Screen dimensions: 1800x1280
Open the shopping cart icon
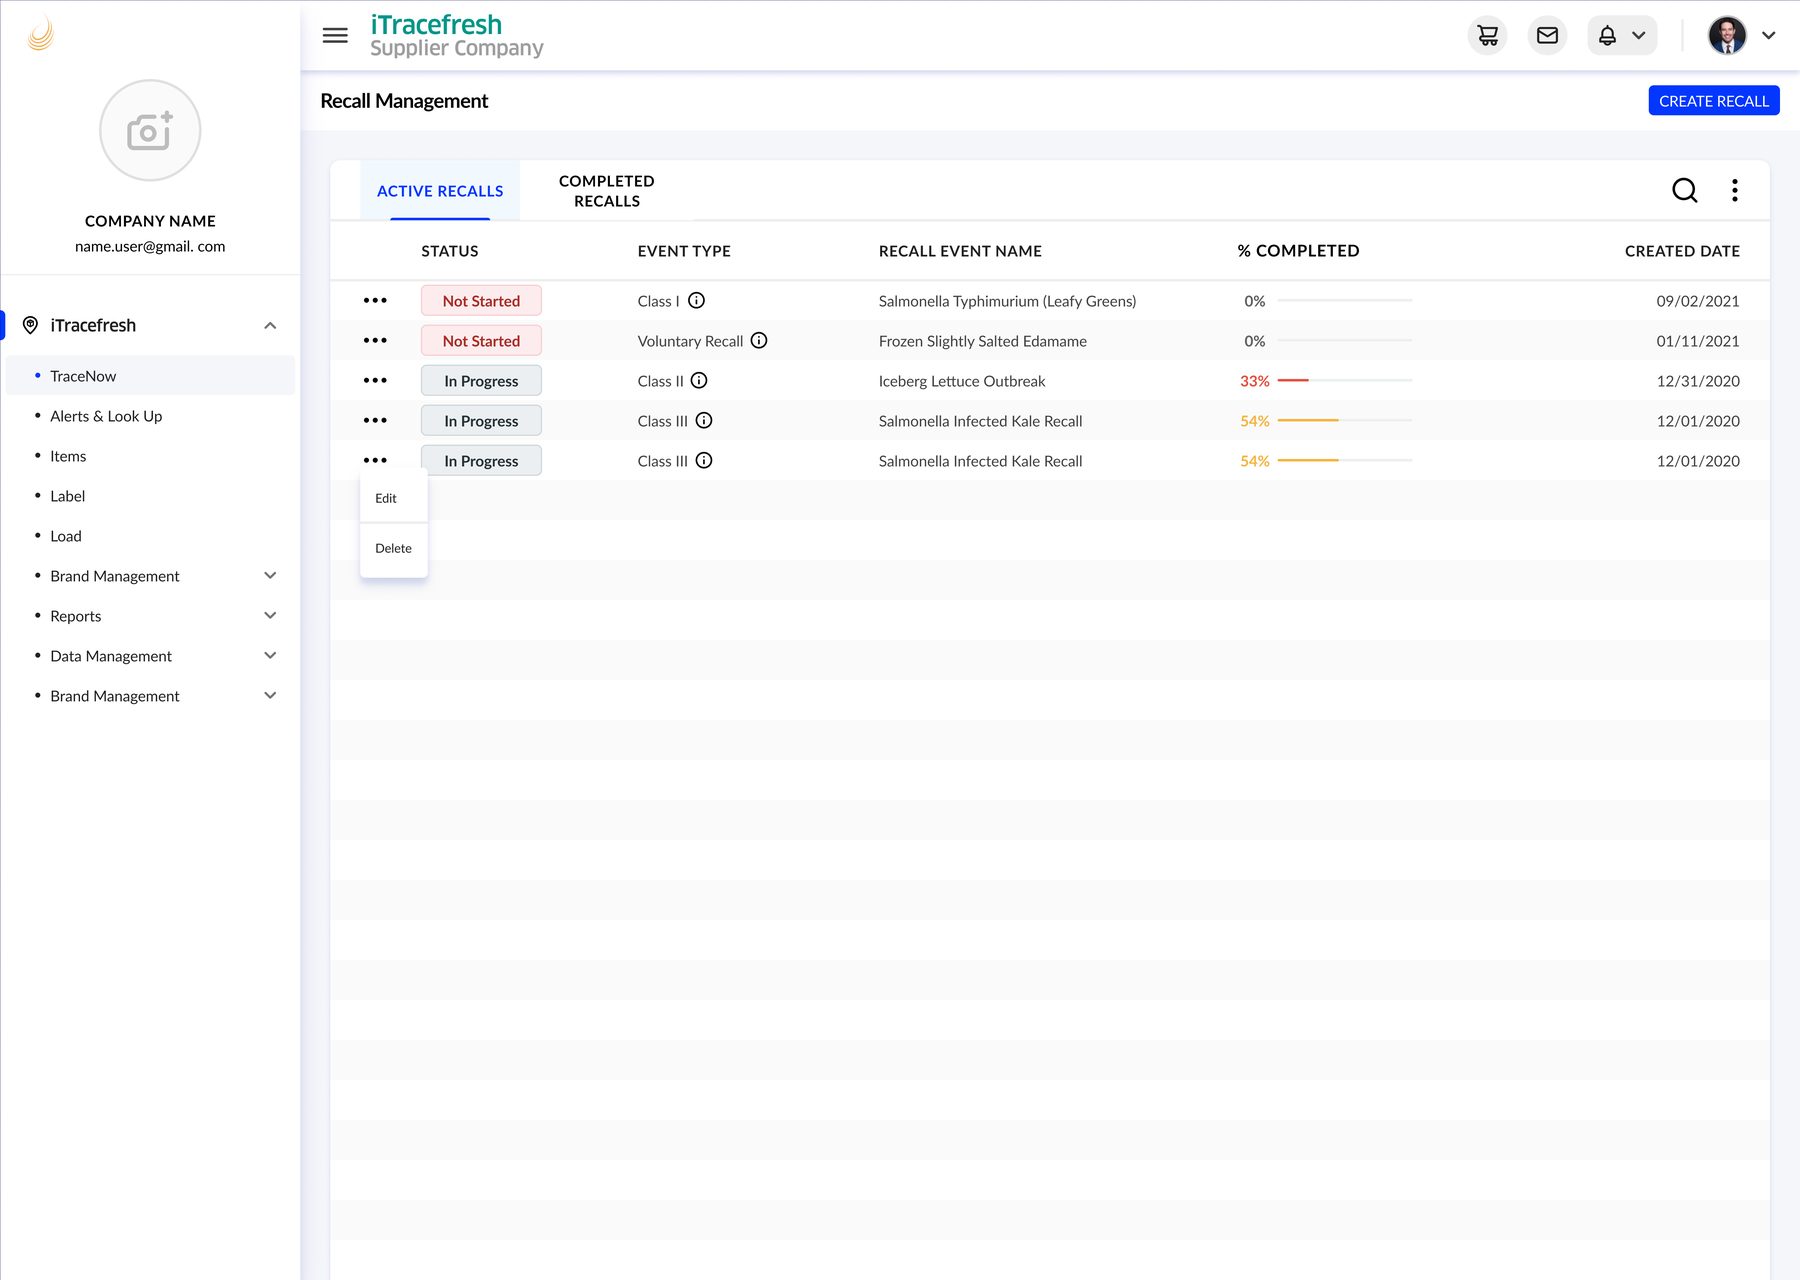1487,36
